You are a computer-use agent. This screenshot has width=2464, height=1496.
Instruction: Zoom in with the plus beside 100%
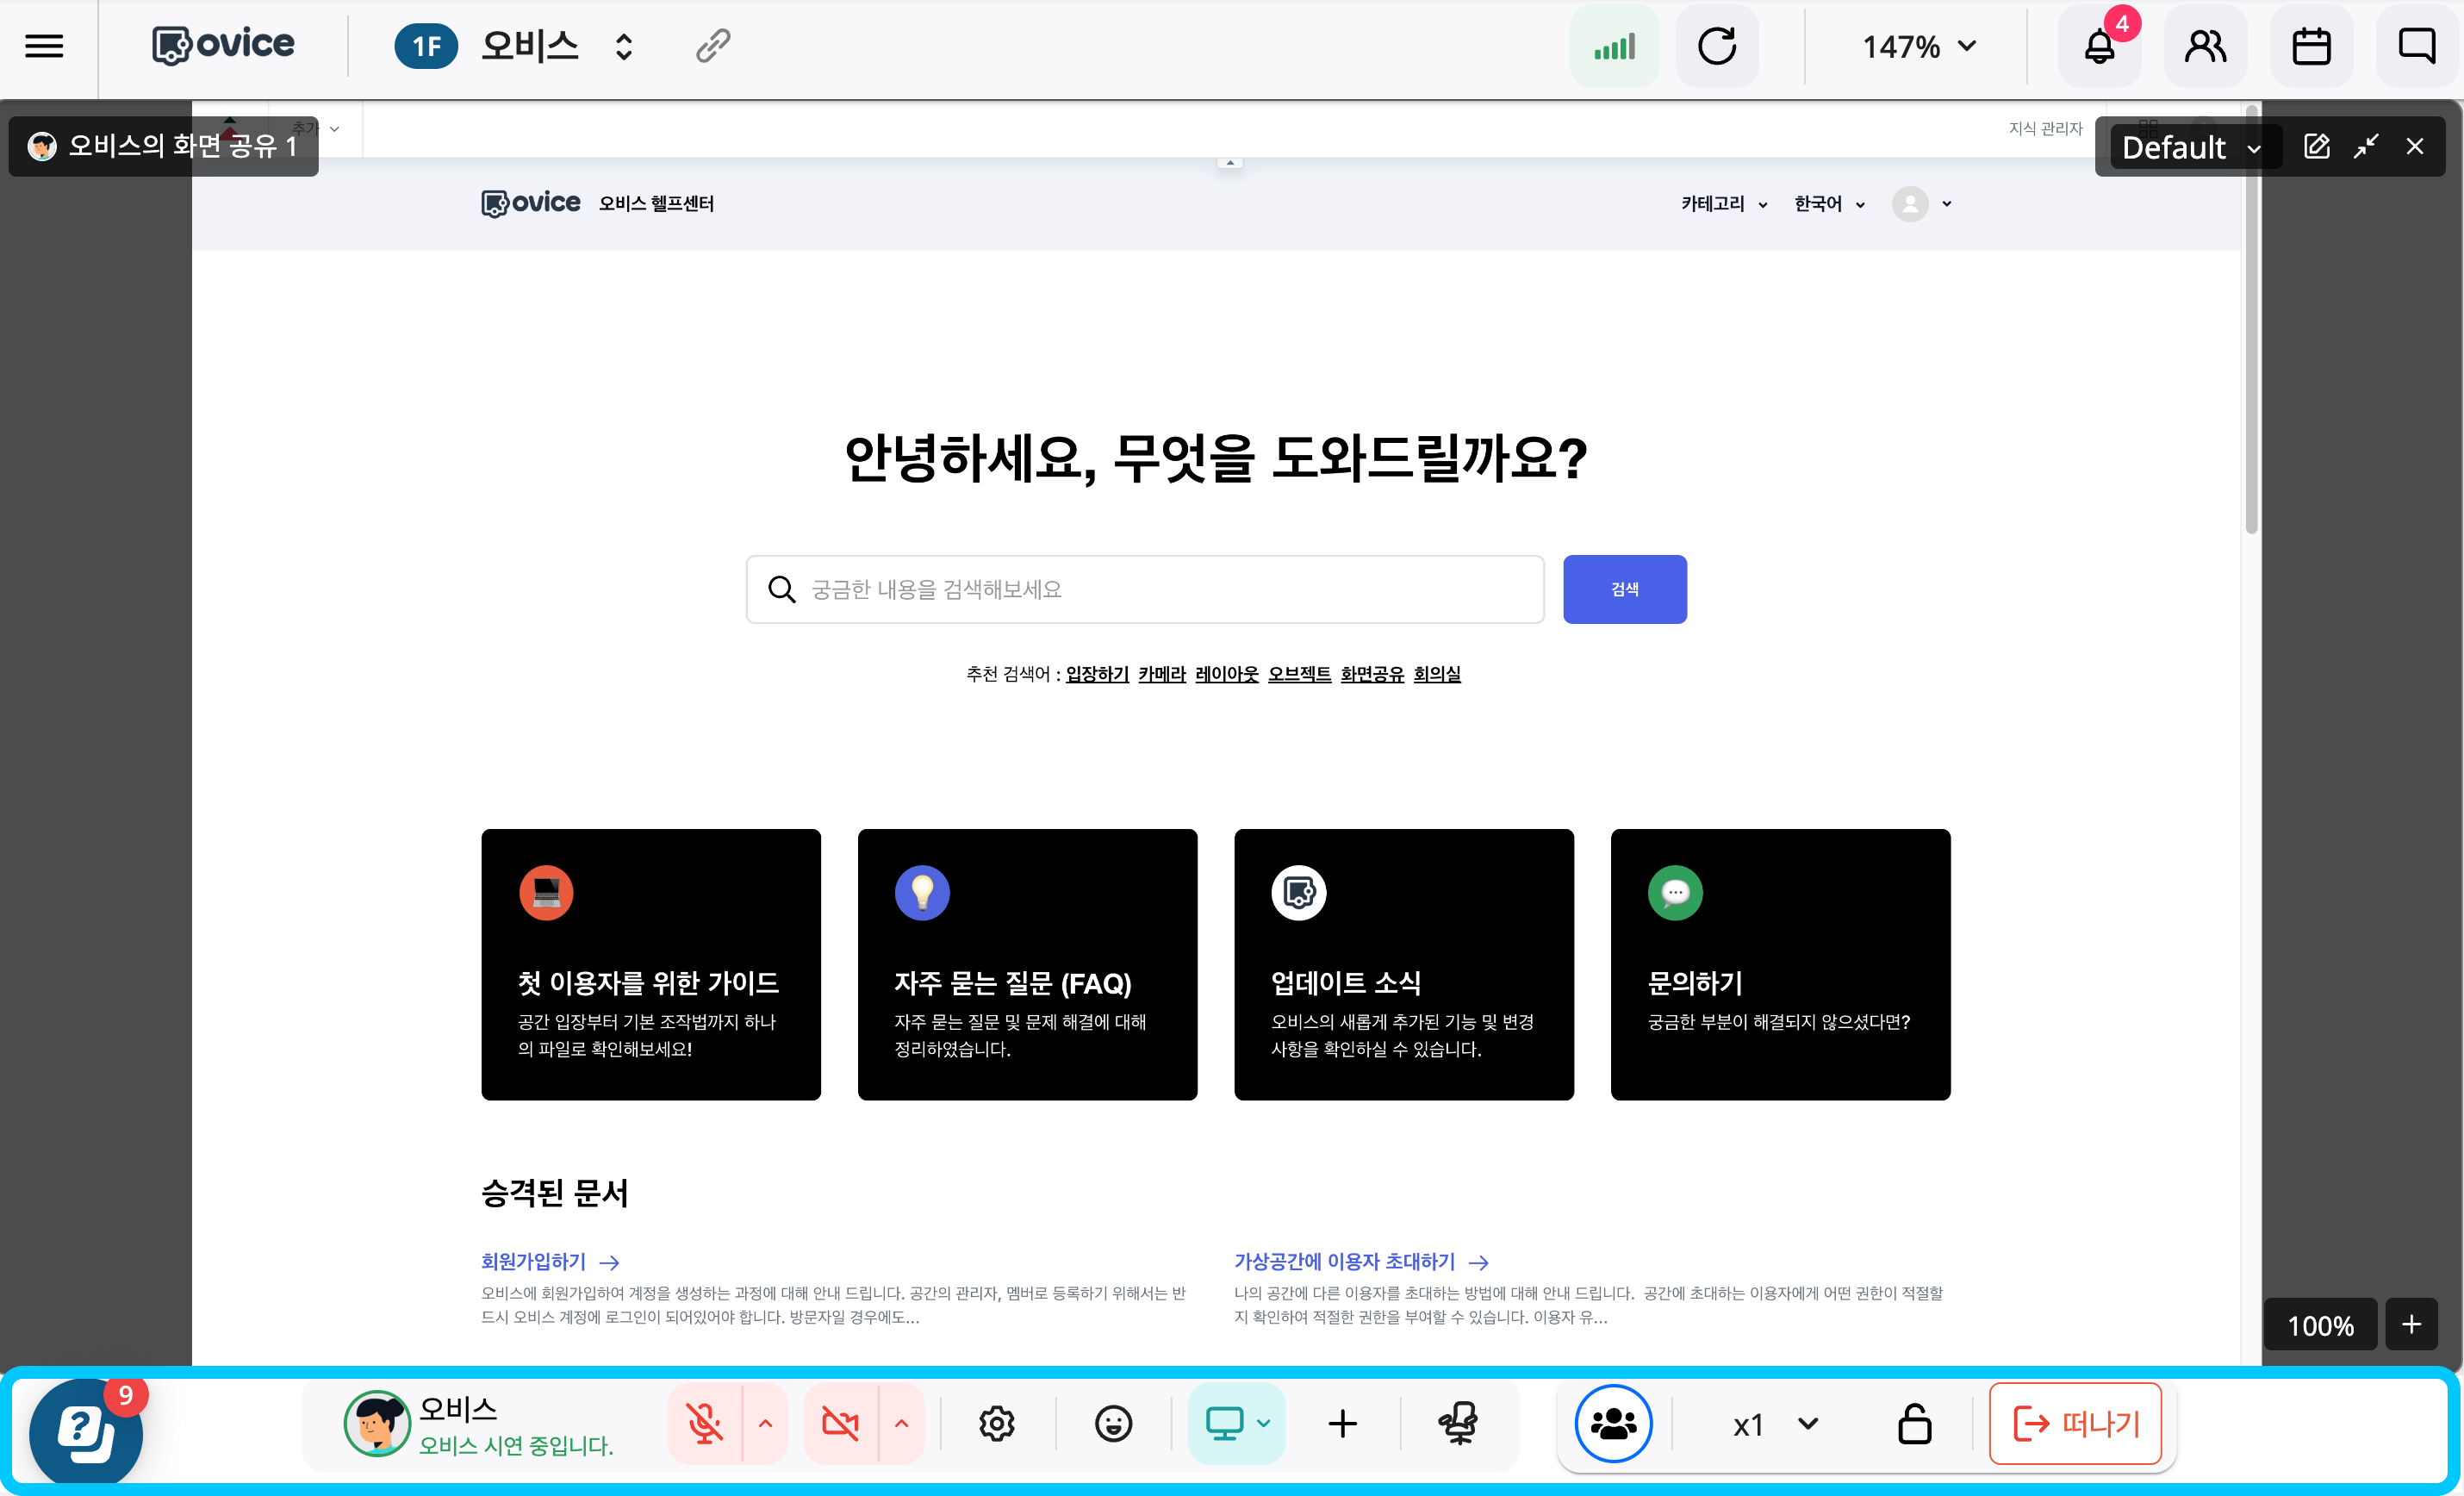(x=2411, y=1324)
